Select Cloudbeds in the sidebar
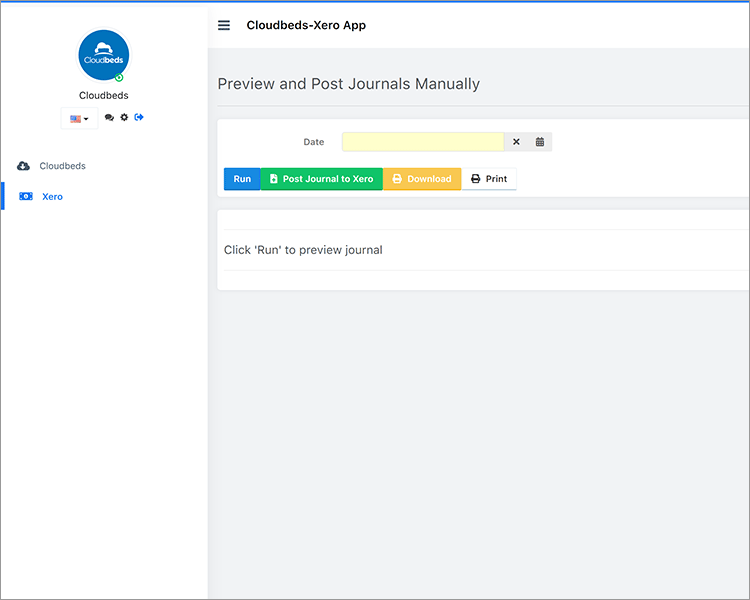 coord(62,166)
